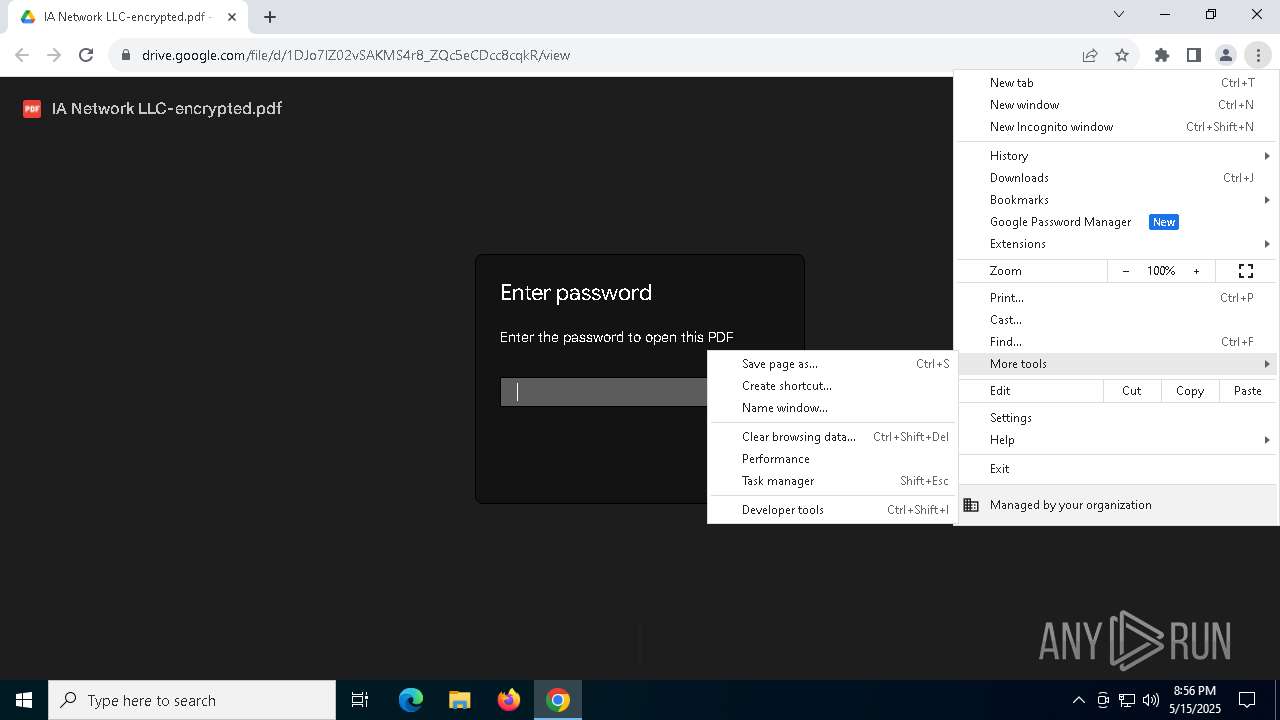Viewport: 1280px width, 720px height.
Task: Open Google Password Manager
Action: tap(1116, 222)
